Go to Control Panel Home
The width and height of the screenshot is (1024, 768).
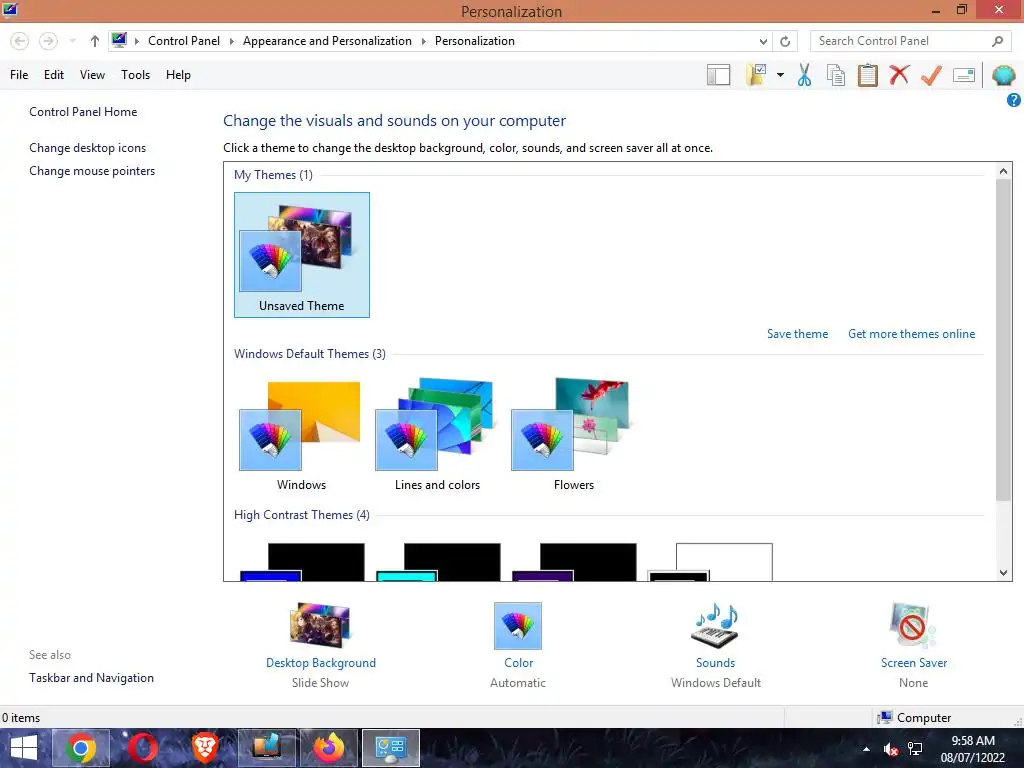(x=83, y=112)
